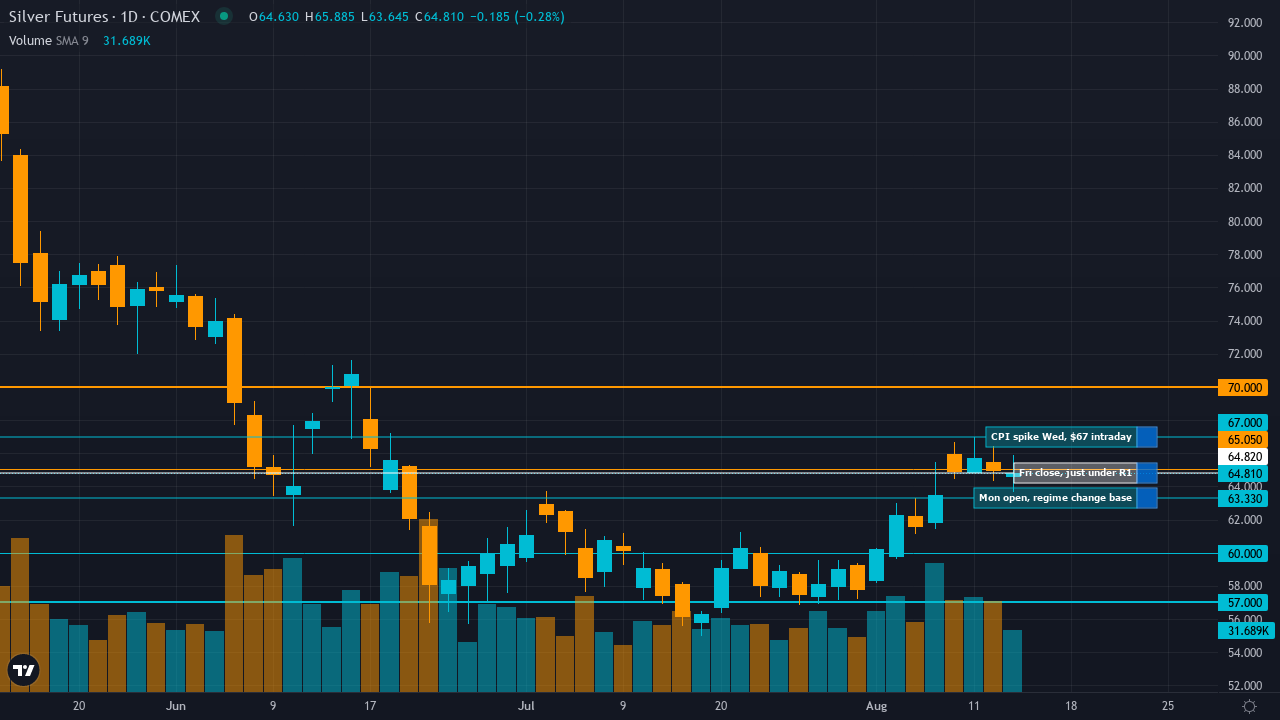Click the volume SMA value 31.689K in legend

[x=127, y=40]
